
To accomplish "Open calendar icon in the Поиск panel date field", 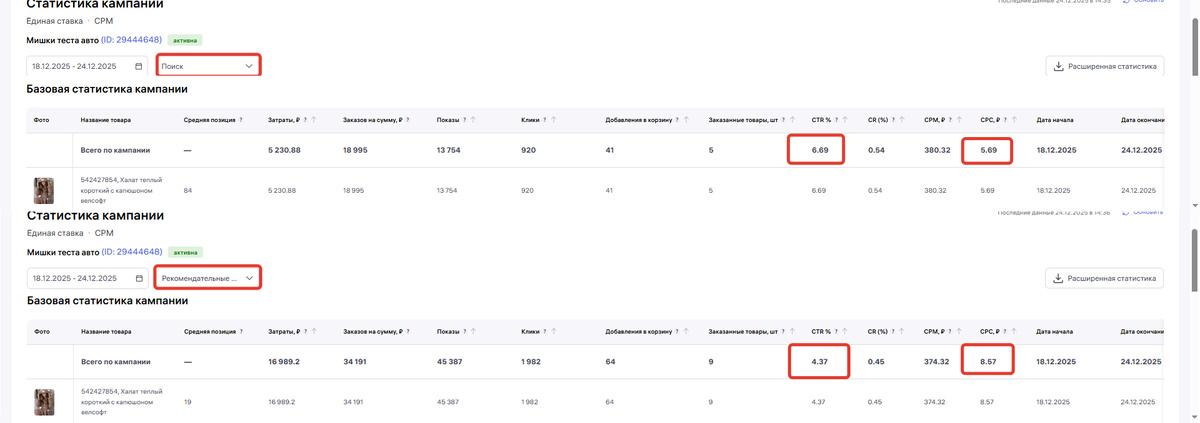I will pos(139,66).
